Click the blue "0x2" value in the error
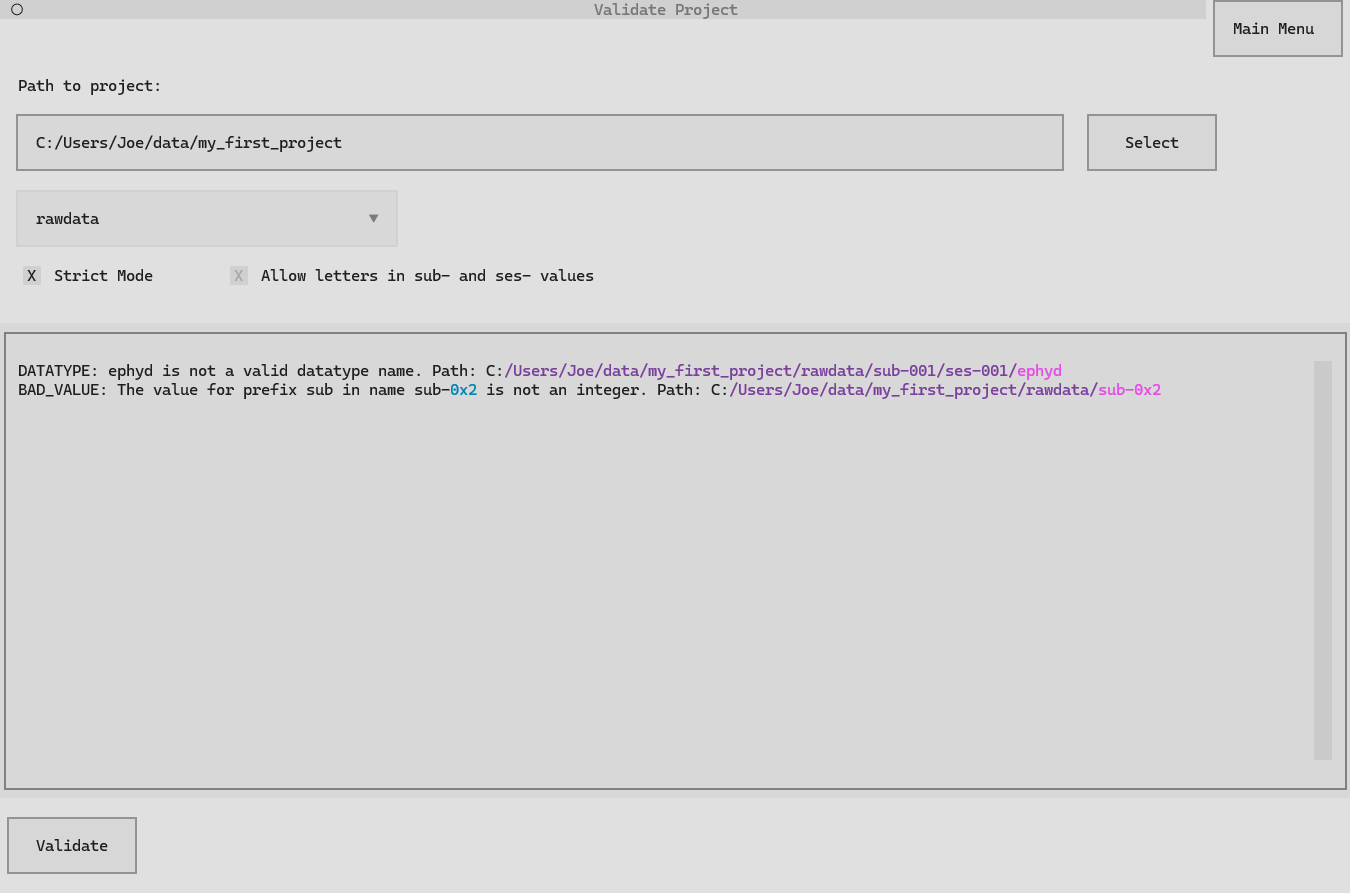 coord(463,390)
